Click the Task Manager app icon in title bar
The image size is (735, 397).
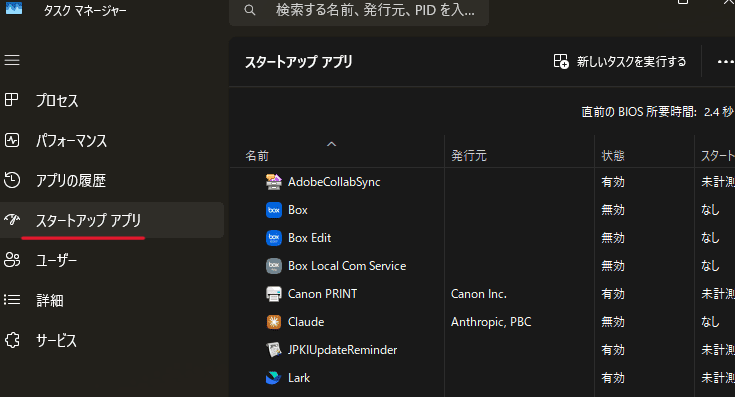[x=14, y=7]
